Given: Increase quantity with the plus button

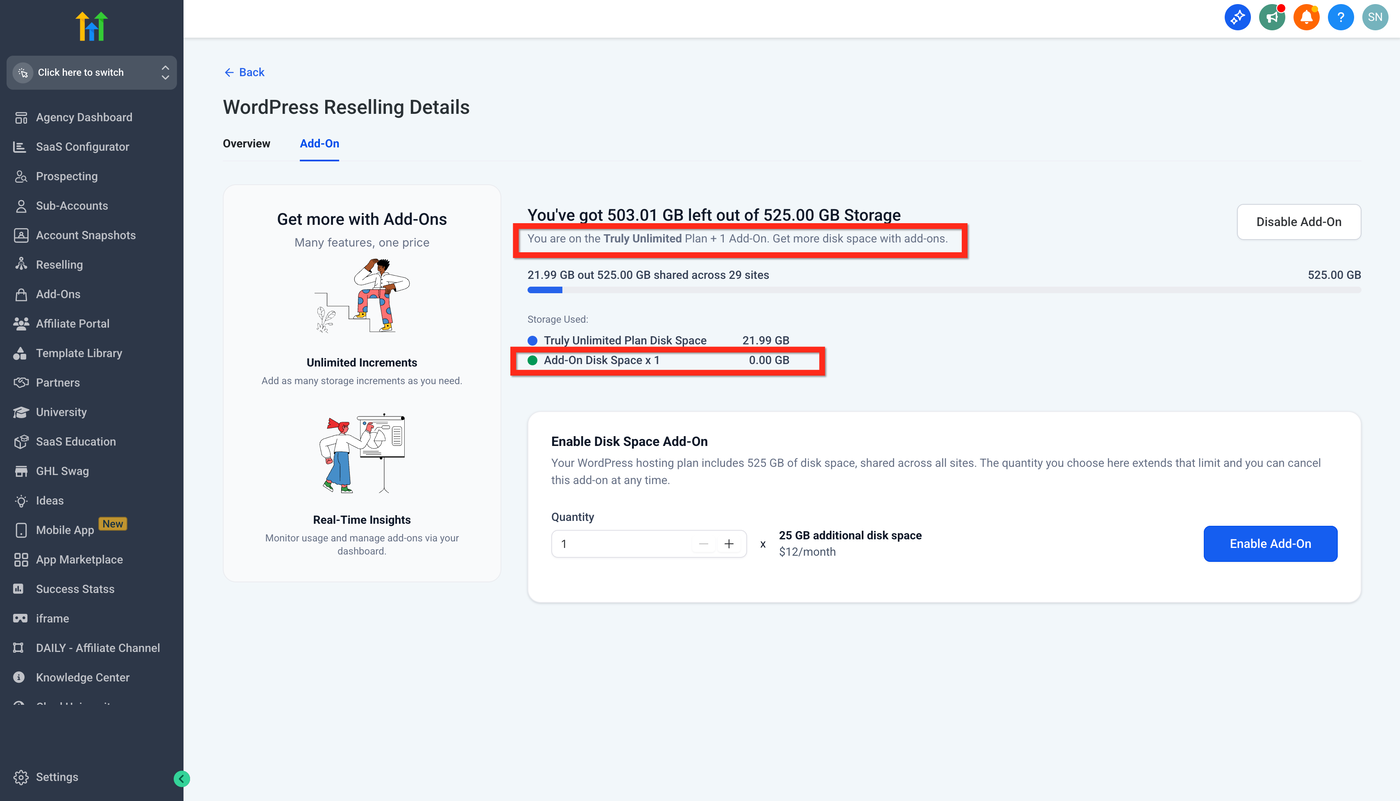Looking at the screenshot, I should (729, 544).
